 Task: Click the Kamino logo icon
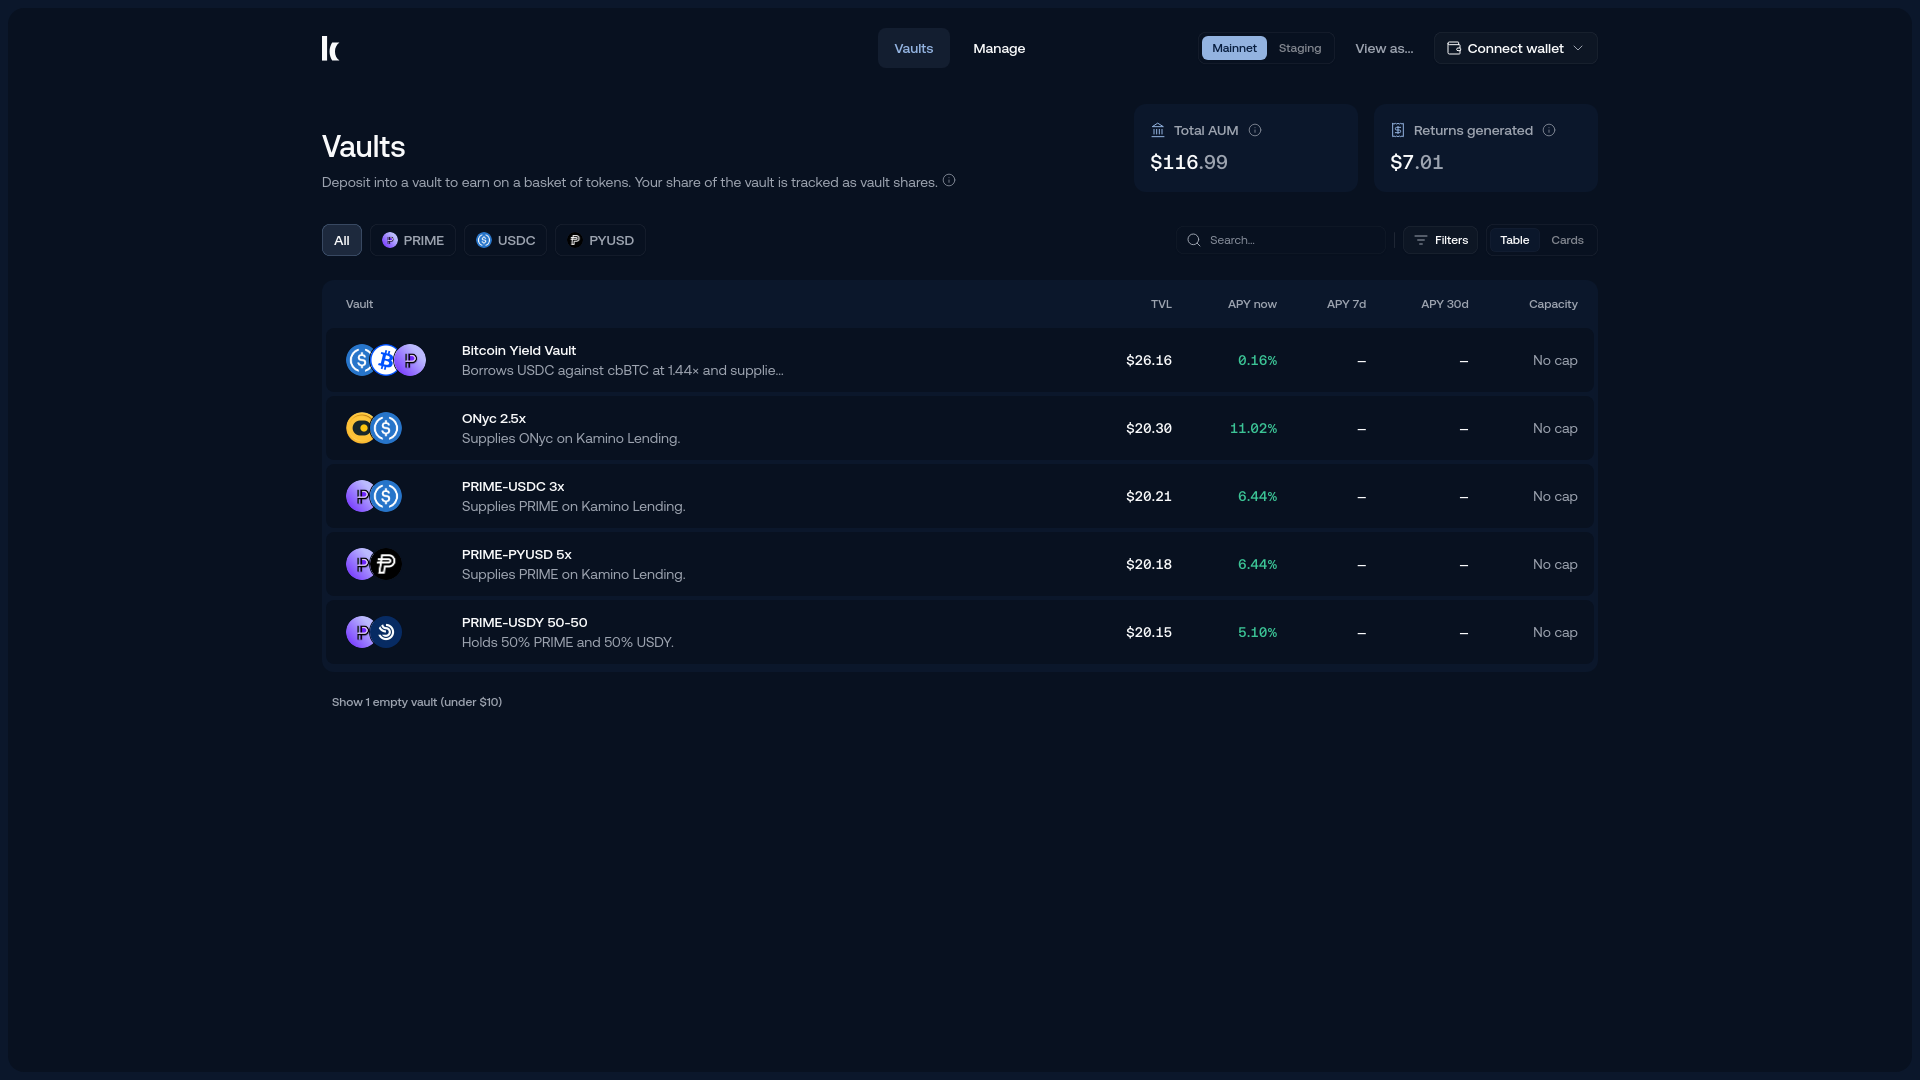click(330, 48)
